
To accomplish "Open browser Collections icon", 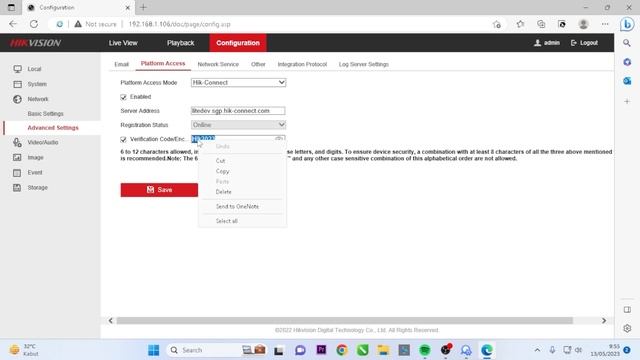I will [x=541, y=24].
